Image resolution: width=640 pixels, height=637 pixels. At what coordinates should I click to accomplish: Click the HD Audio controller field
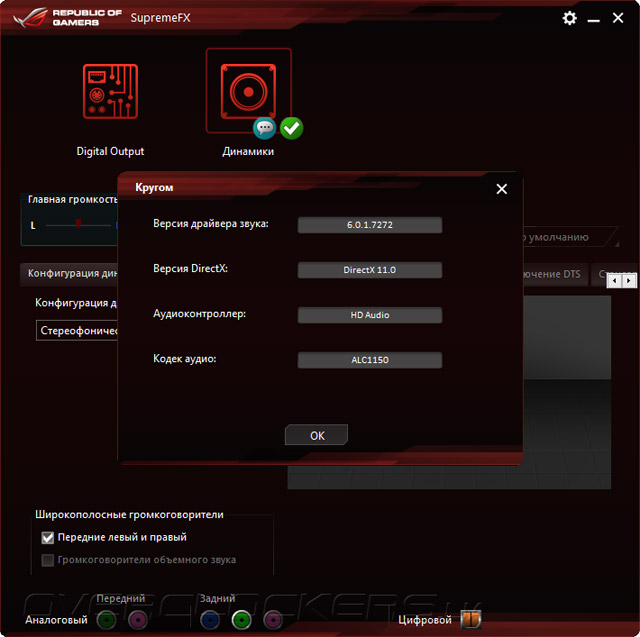370,315
